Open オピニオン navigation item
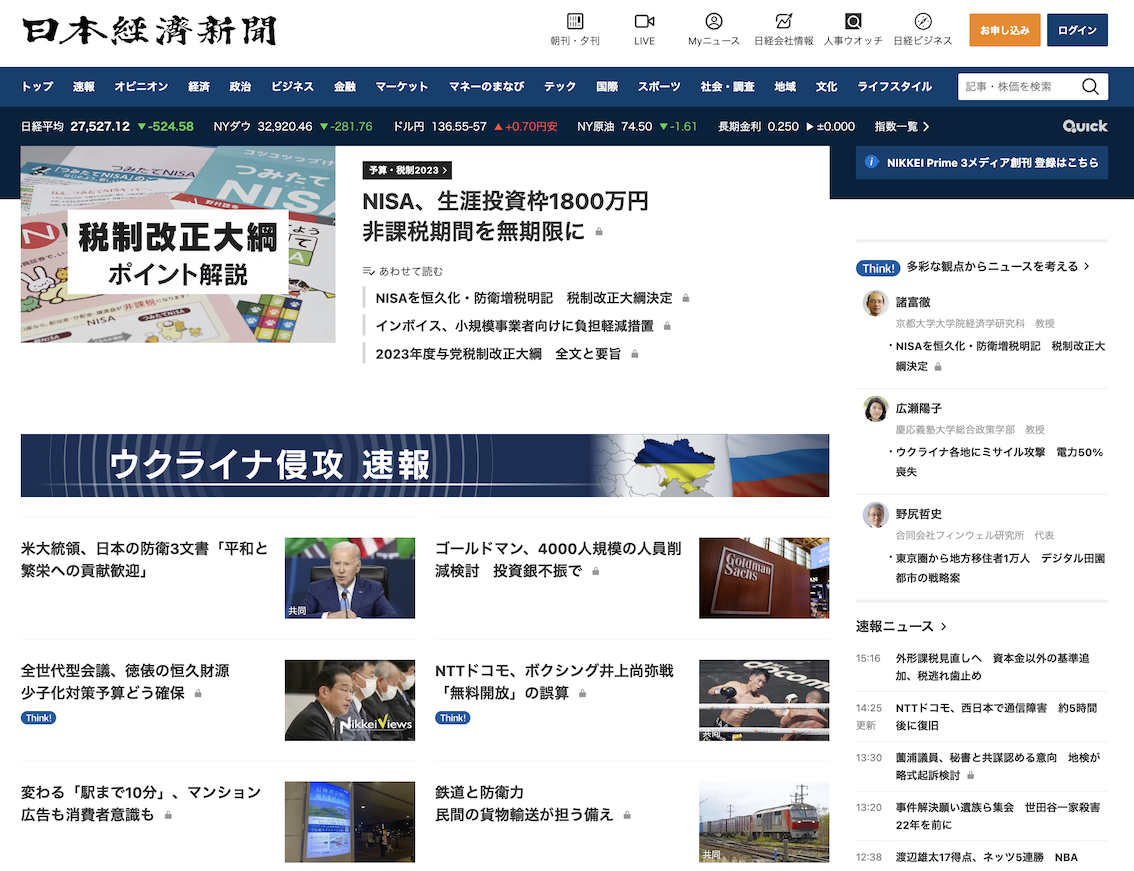 pyautogui.click(x=141, y=87)
